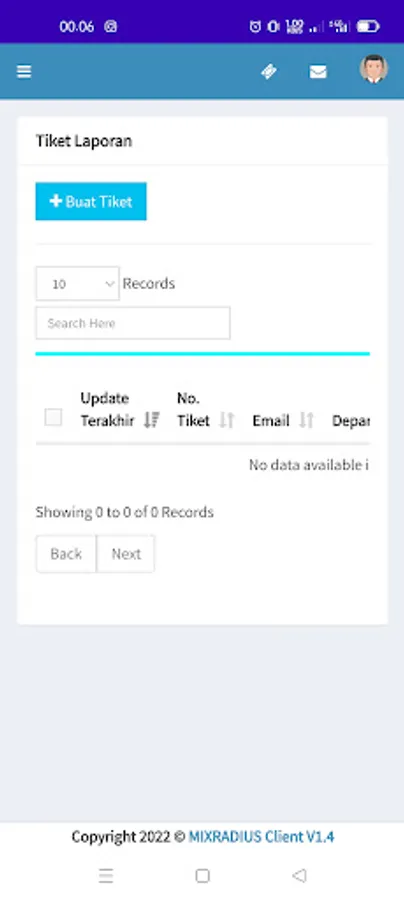The image size is (404, 900).
Task: Open the hamburger navigation menu
Action: click(24, 71)
